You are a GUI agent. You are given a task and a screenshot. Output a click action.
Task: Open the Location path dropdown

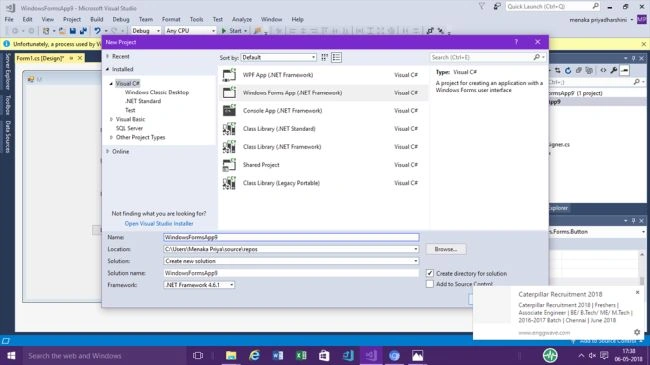(x=415, y=249)
